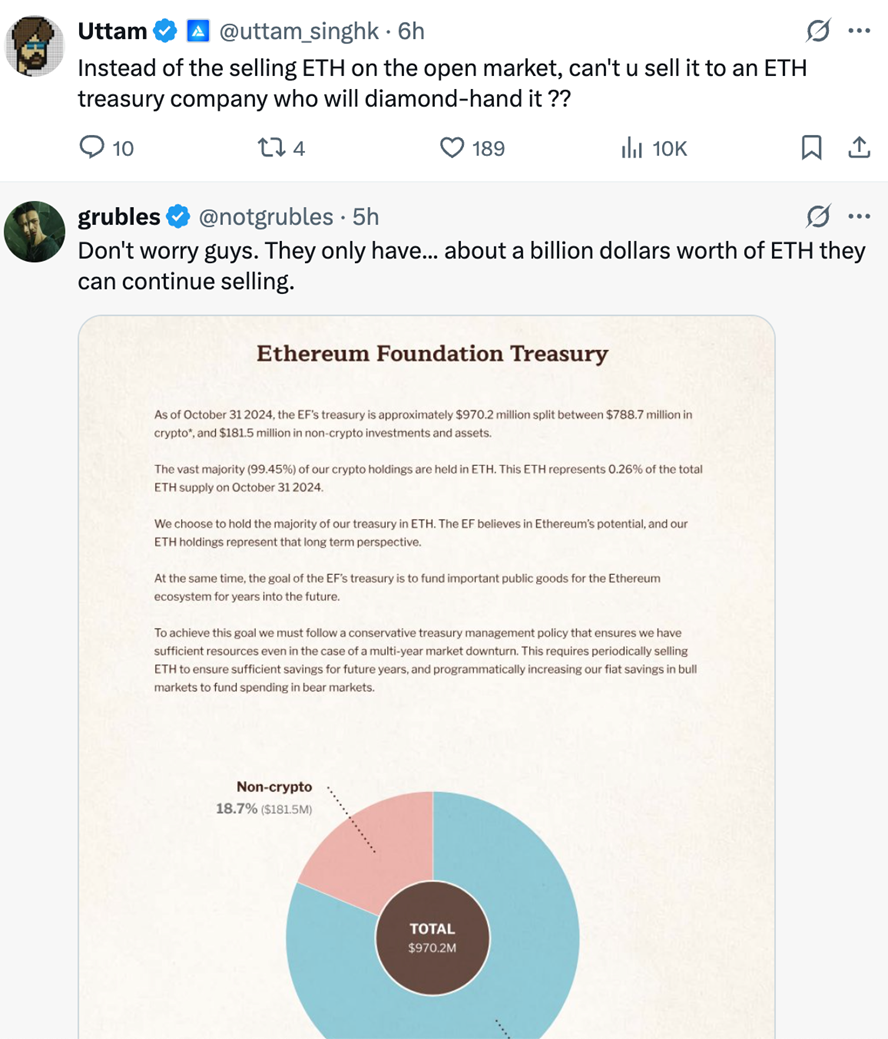
Task: Open Uttam's tweet via the 6h timestamp
Action: (411, 32)
